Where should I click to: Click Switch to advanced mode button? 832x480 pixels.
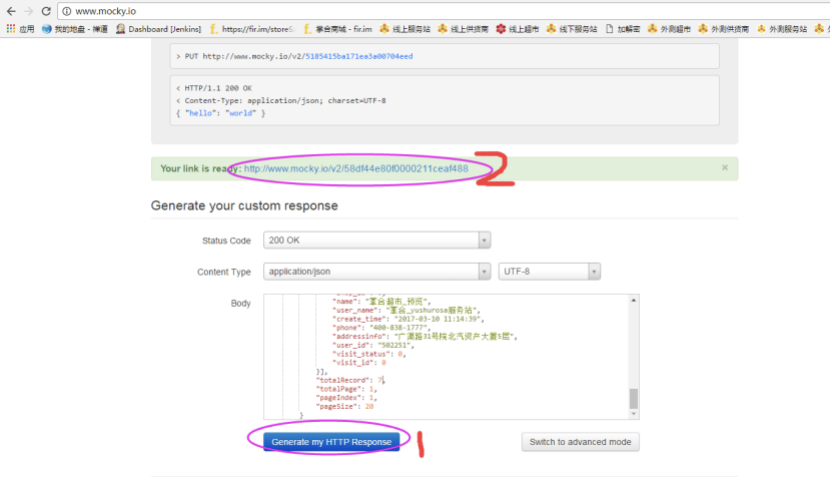tap(580, 442)
